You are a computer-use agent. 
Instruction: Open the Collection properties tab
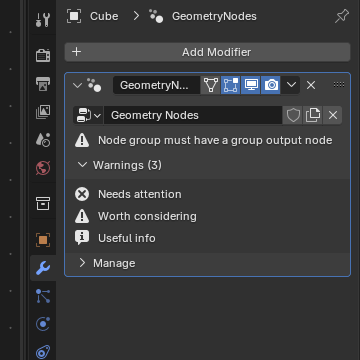pyautogui.click(x=43, y=203)
